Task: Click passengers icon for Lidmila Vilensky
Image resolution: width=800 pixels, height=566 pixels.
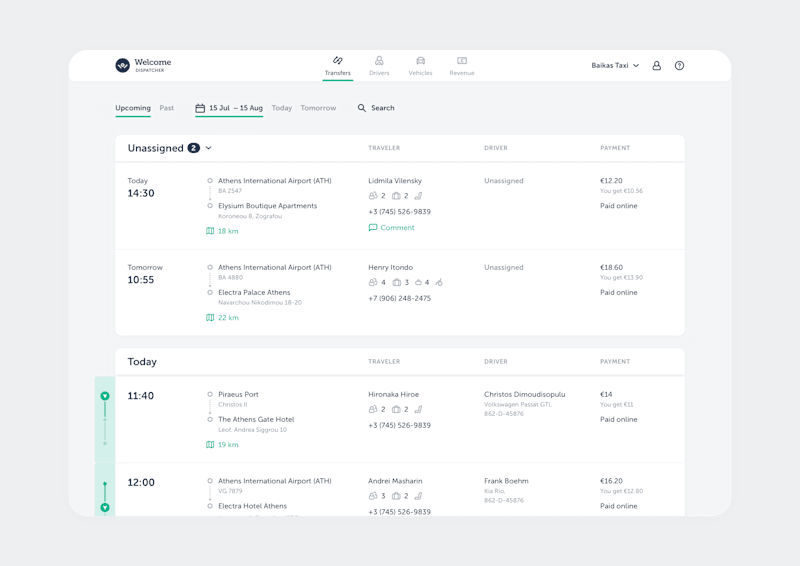Action: [x=373, y=195]
